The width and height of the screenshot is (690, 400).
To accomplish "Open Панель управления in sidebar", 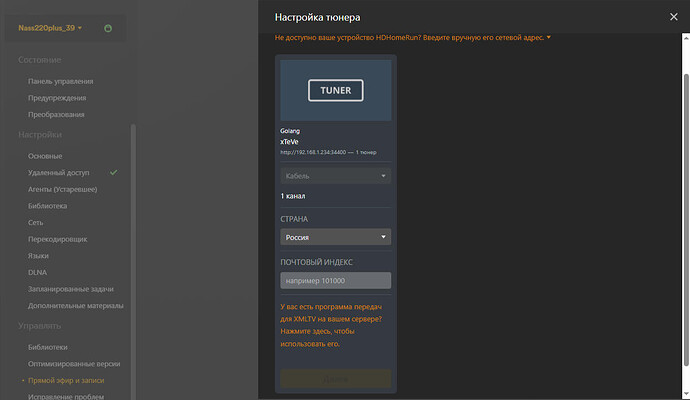I will coord(61,81).
